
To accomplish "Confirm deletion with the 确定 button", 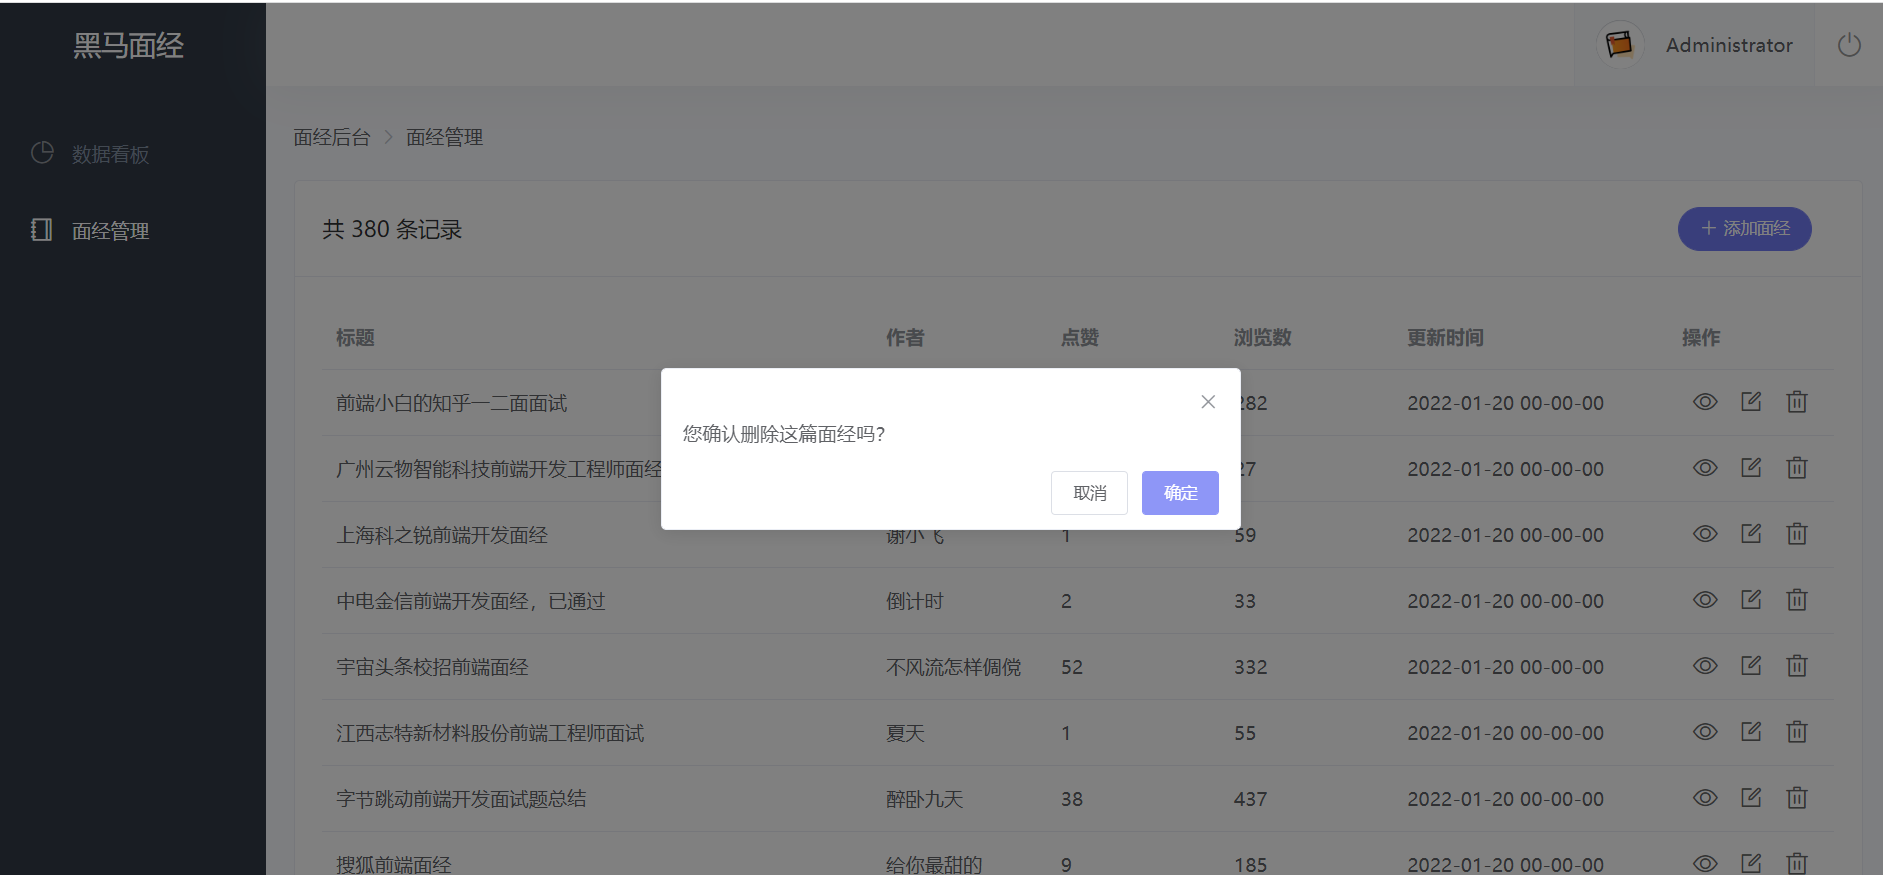I will pyautogui.click(x=1180, y=493).
